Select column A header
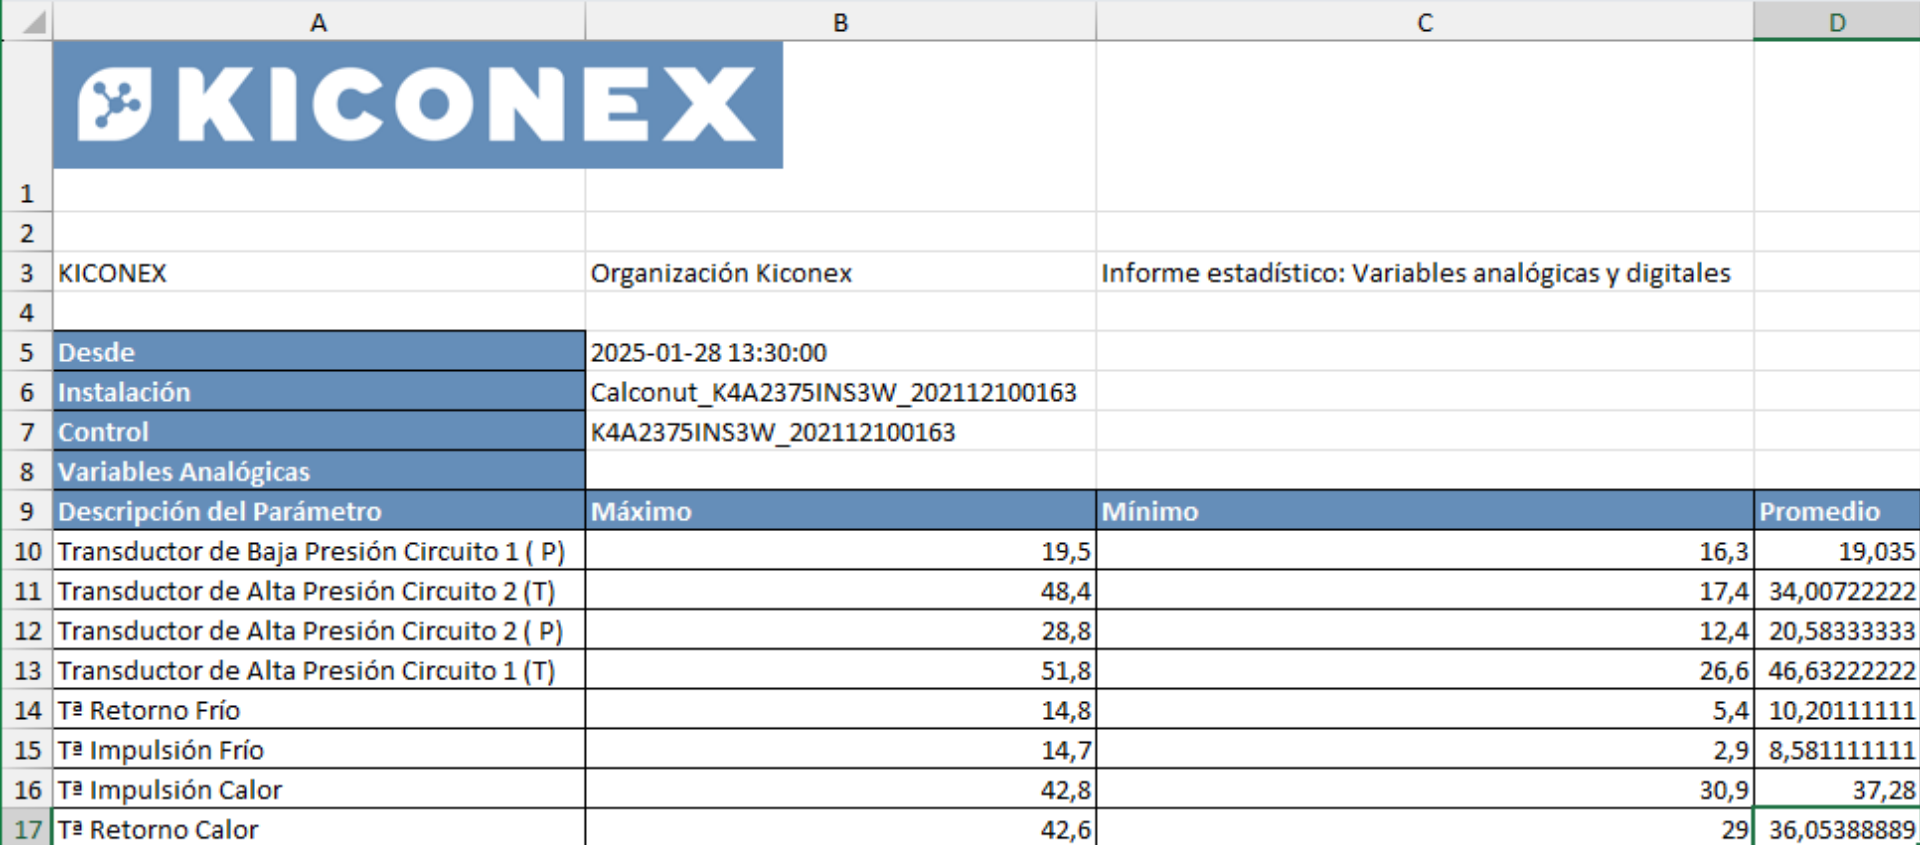This screenshot has width=1920, height=845. [x=318, y=22]
